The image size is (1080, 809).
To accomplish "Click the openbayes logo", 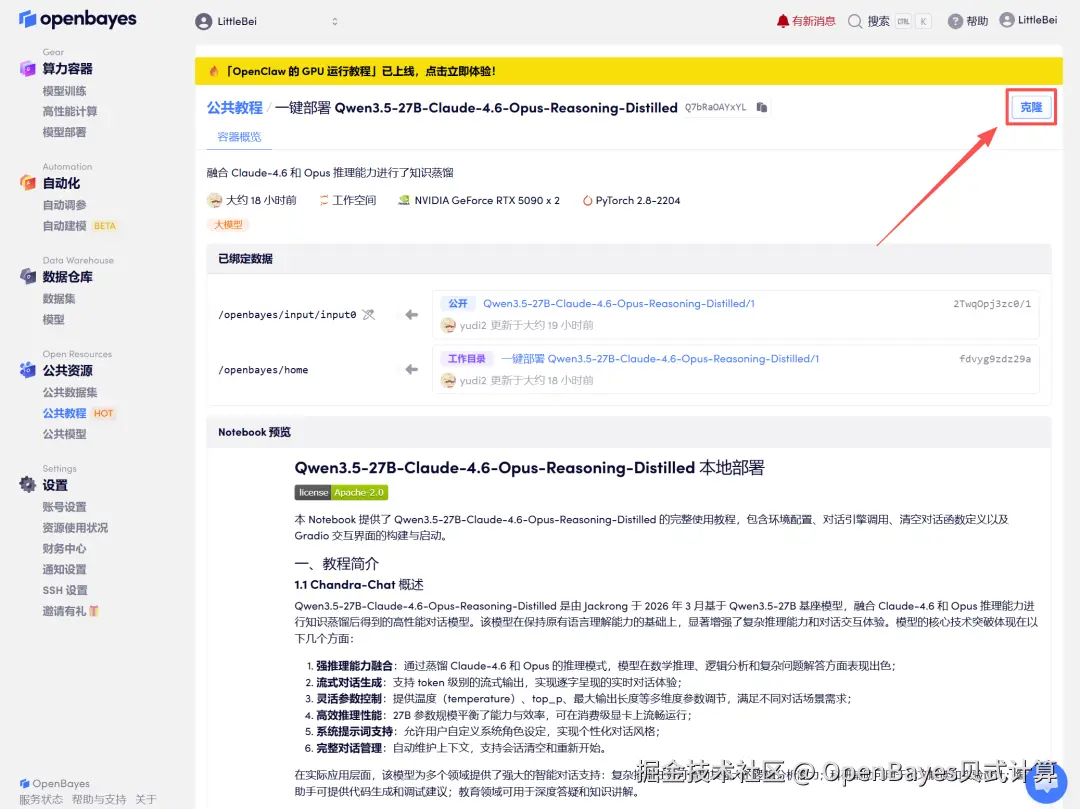I will point(77,19).
